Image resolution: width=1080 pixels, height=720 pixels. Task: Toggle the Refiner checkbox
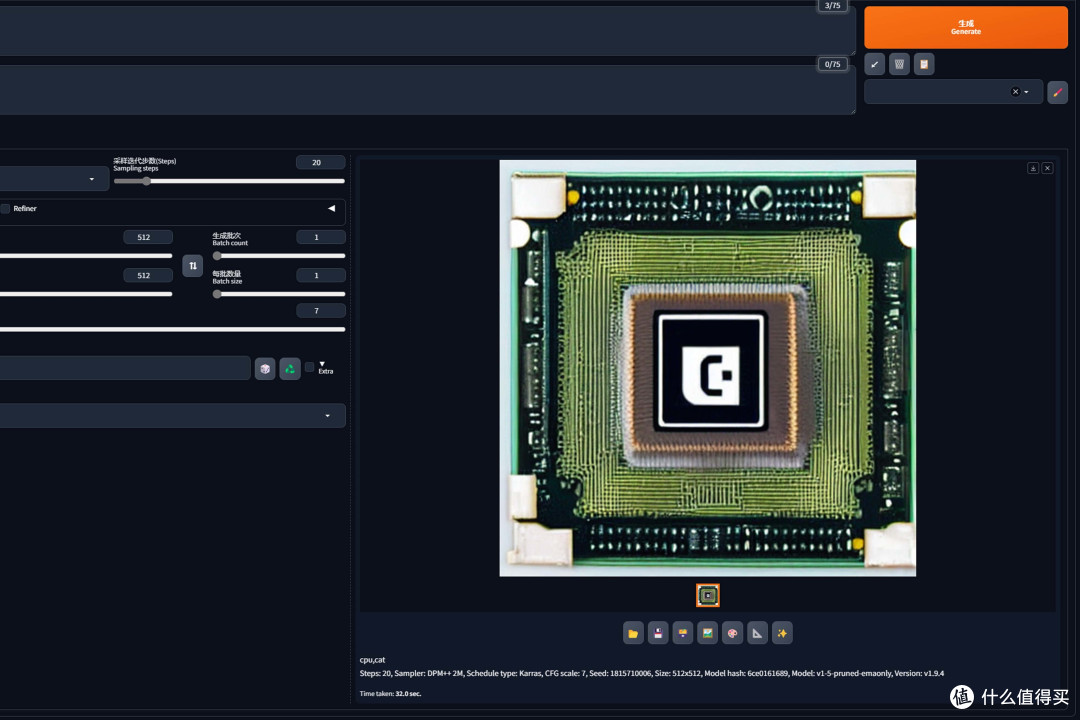click(x=6, y=209)
